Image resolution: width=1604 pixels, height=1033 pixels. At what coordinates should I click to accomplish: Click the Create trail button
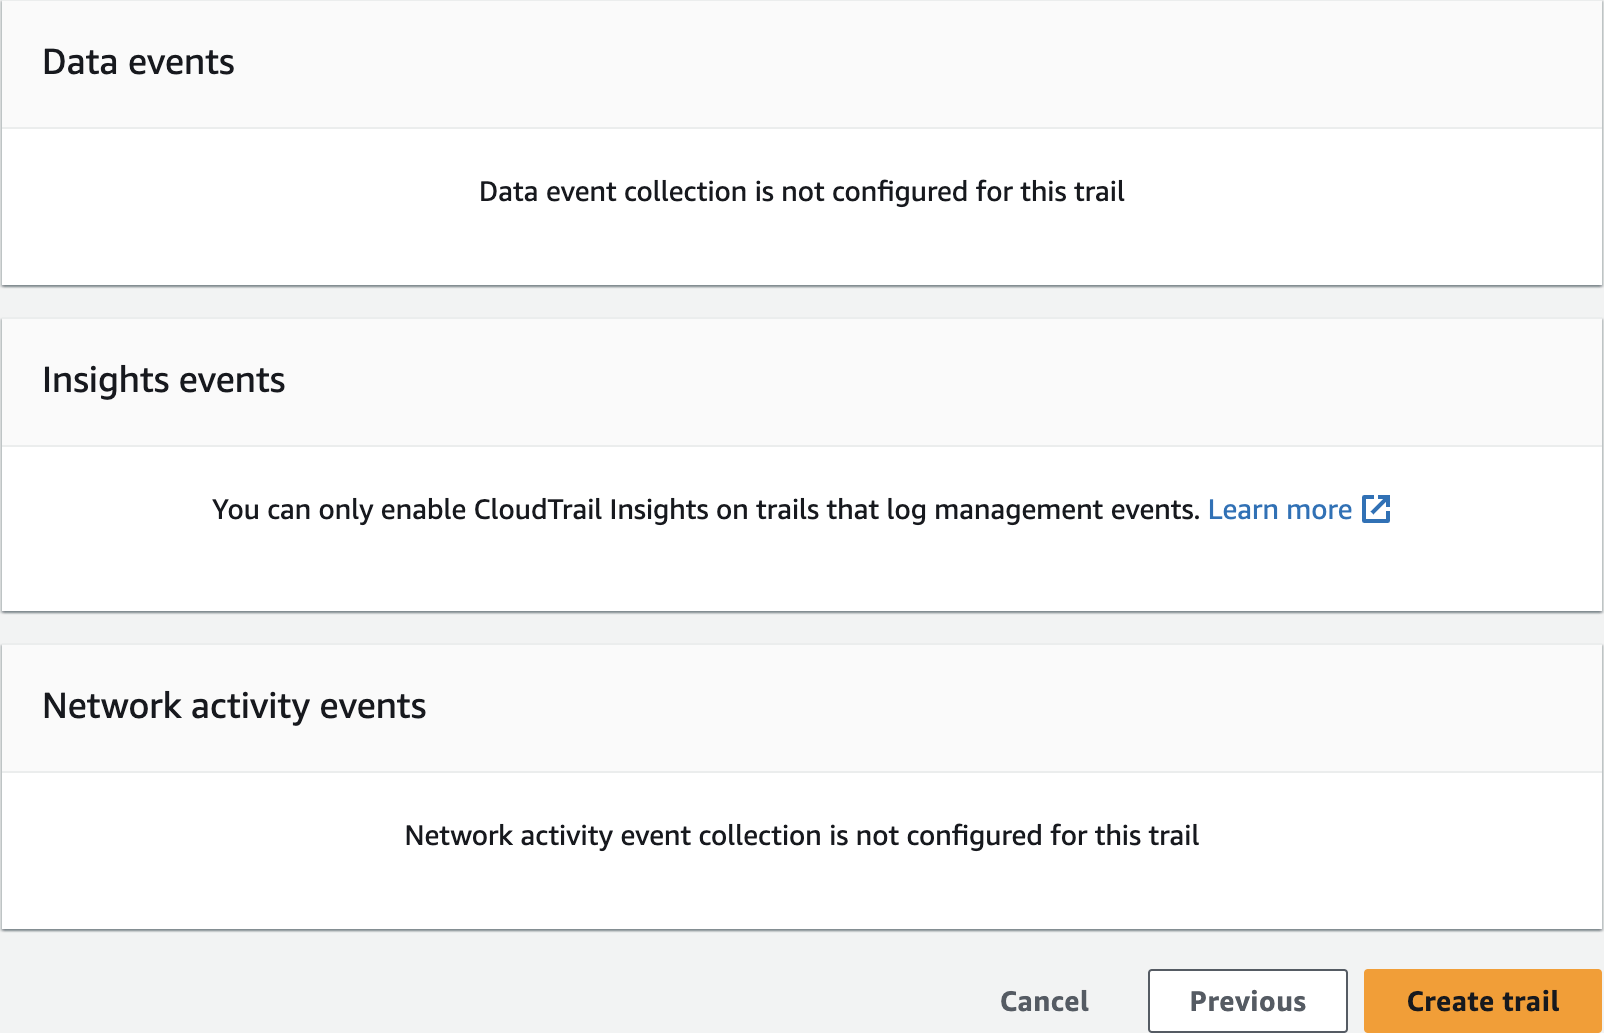[x=1482, y=1001]
